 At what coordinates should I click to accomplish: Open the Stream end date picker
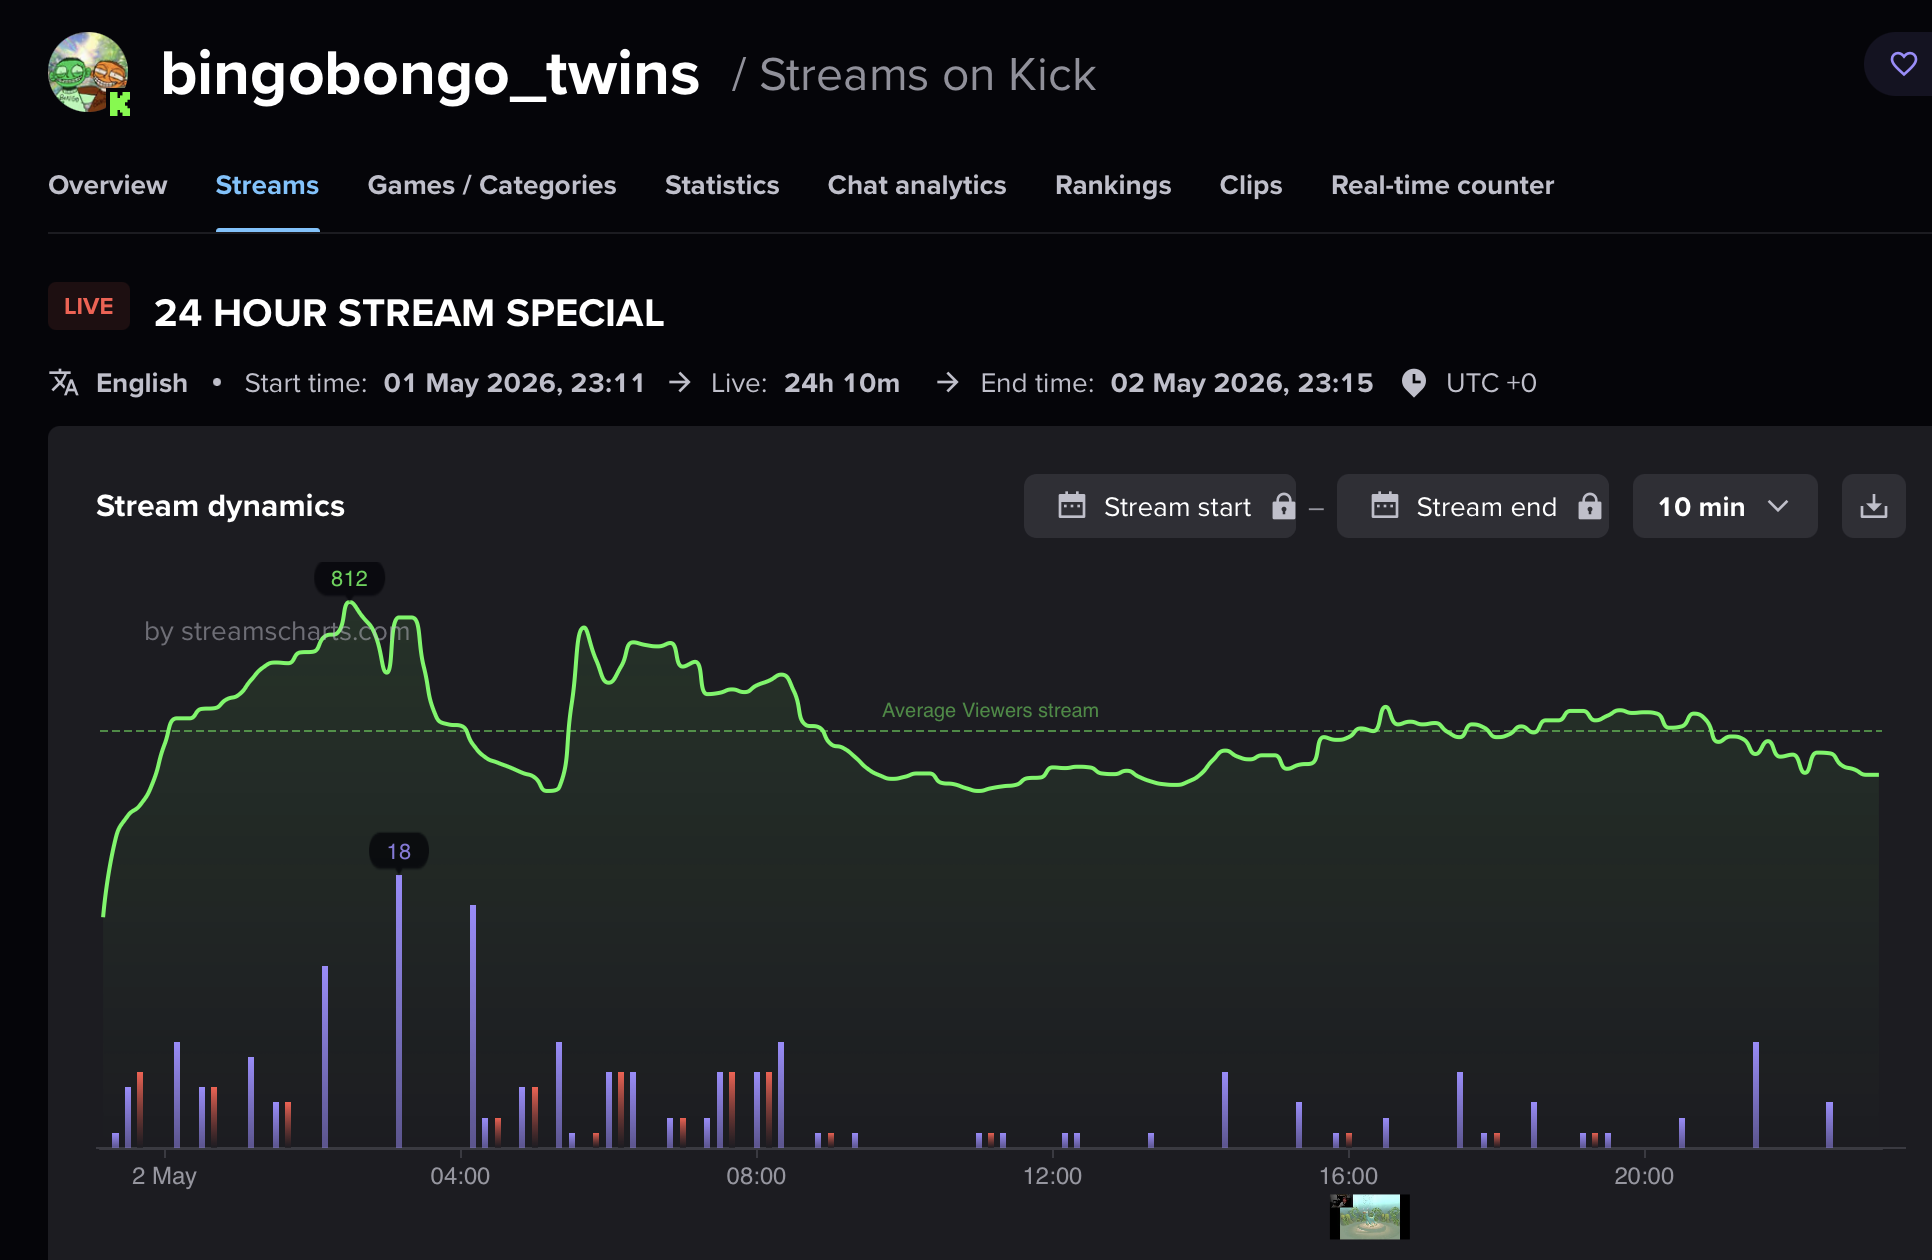(1472, 507)
